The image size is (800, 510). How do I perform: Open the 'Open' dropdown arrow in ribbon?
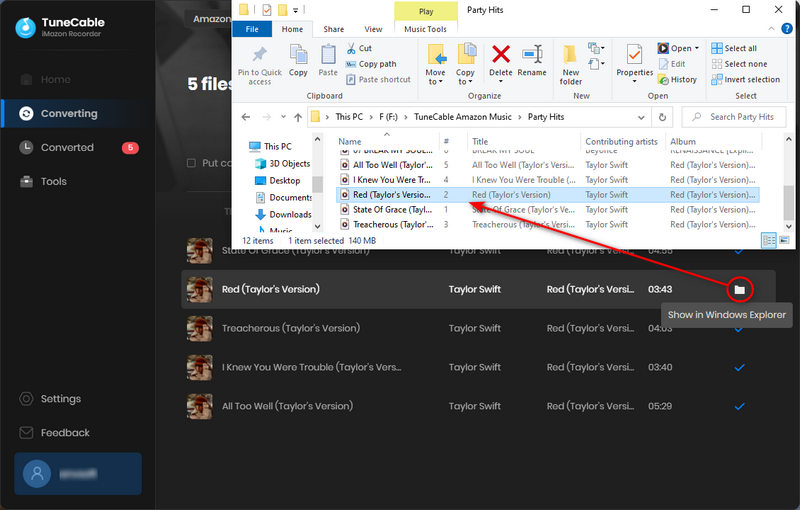[697, 48]
